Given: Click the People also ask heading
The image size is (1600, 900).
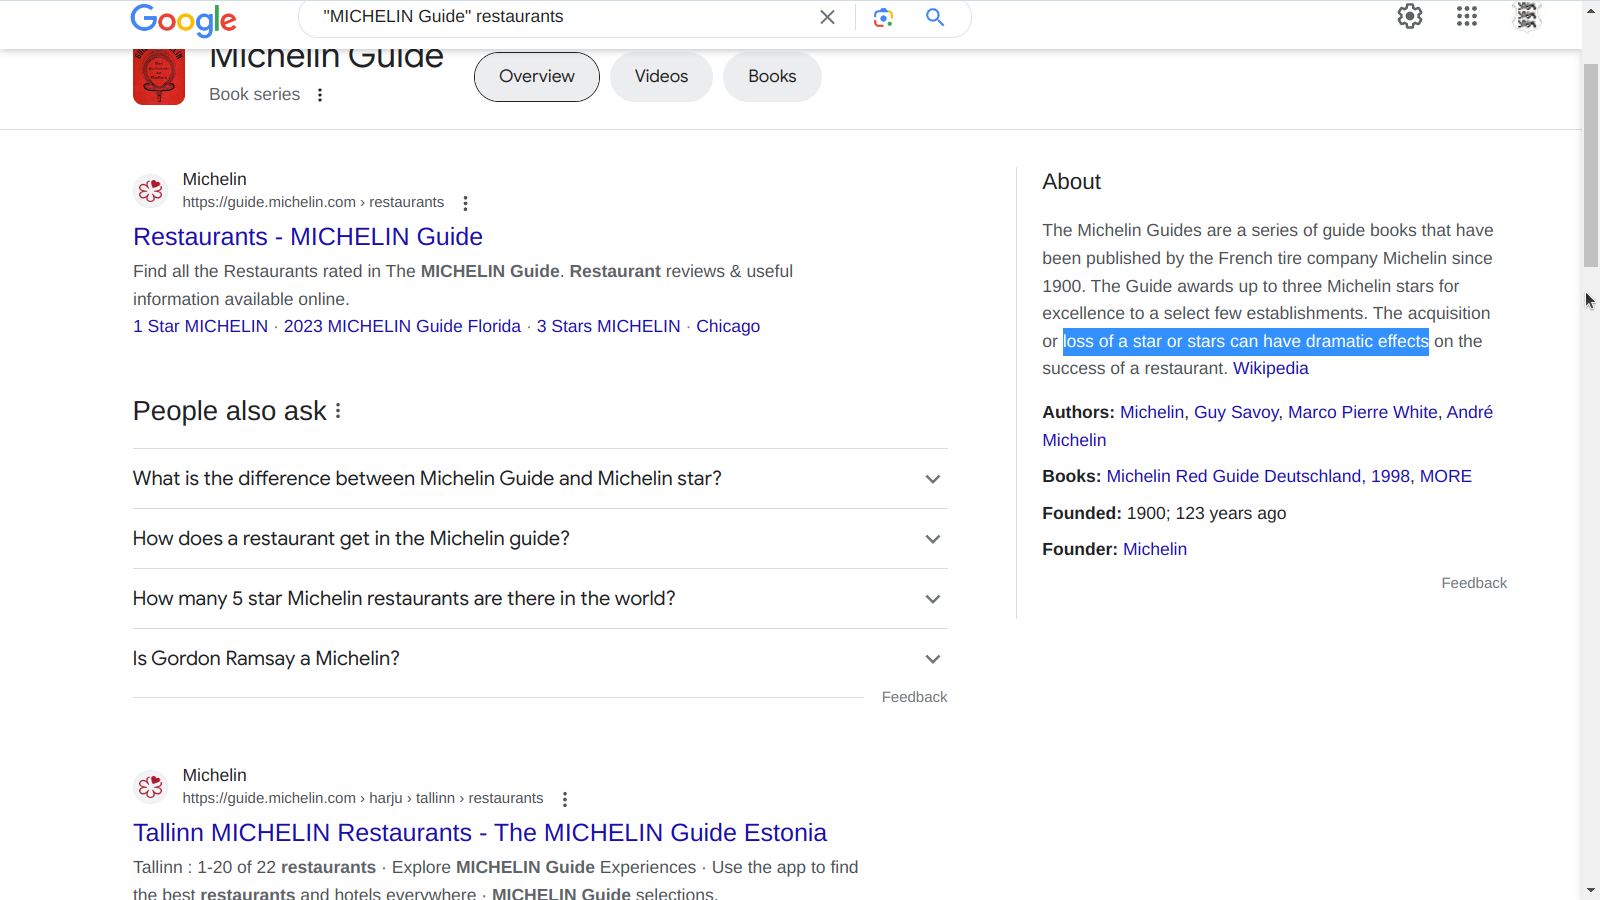Looking at the screenshot, I should click(x=230, y=411).
